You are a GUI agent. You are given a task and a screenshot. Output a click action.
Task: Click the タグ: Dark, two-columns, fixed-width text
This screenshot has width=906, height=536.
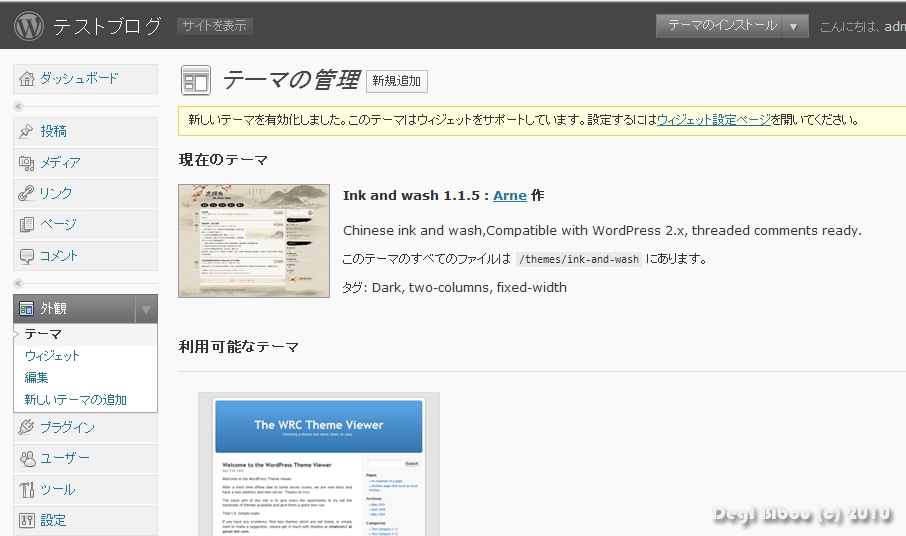click(454, 288)
